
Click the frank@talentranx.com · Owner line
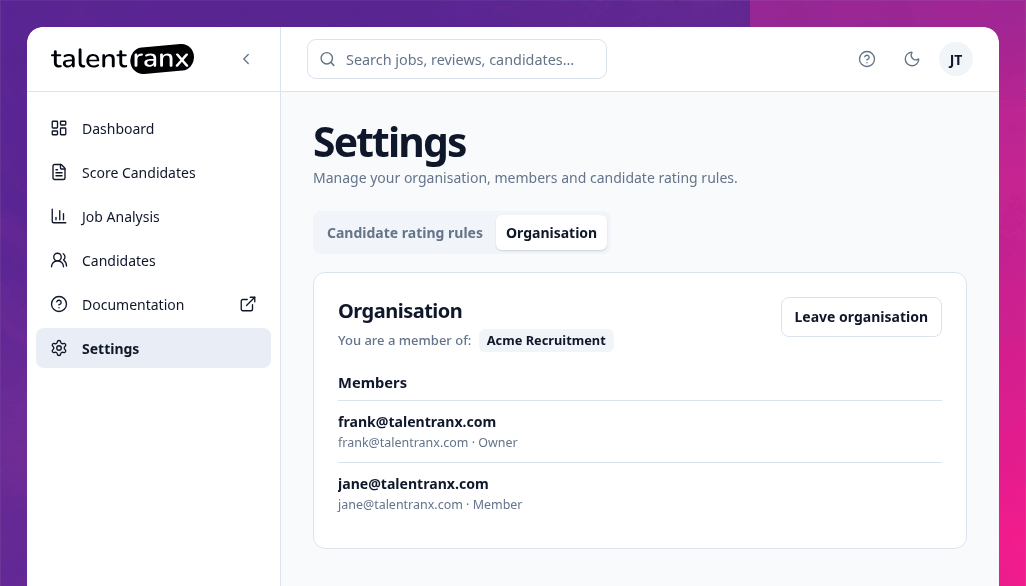pos(427,443)
